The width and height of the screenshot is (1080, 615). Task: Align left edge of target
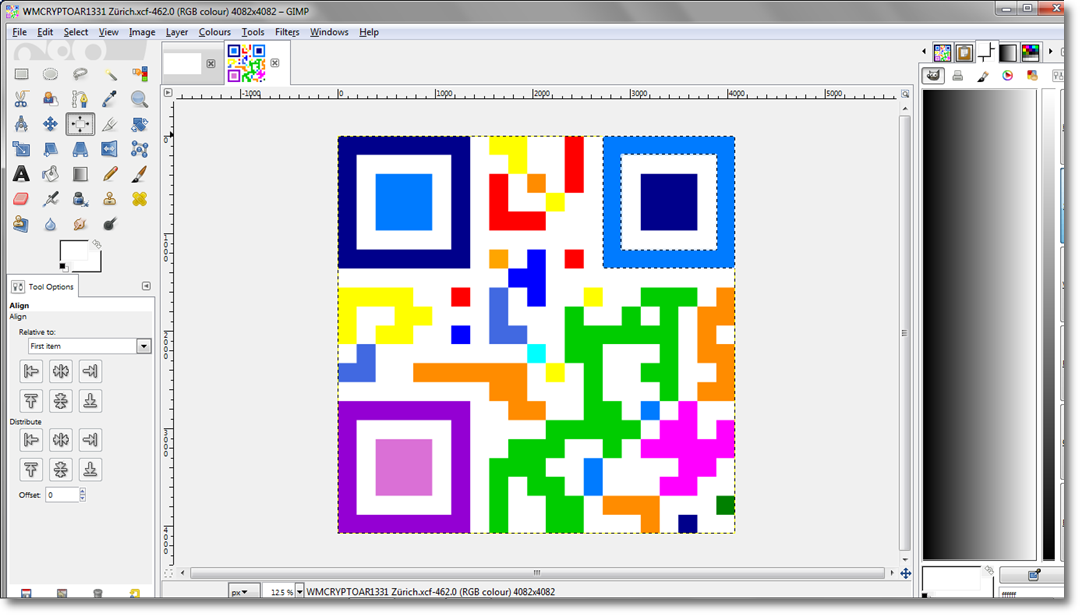31,371
